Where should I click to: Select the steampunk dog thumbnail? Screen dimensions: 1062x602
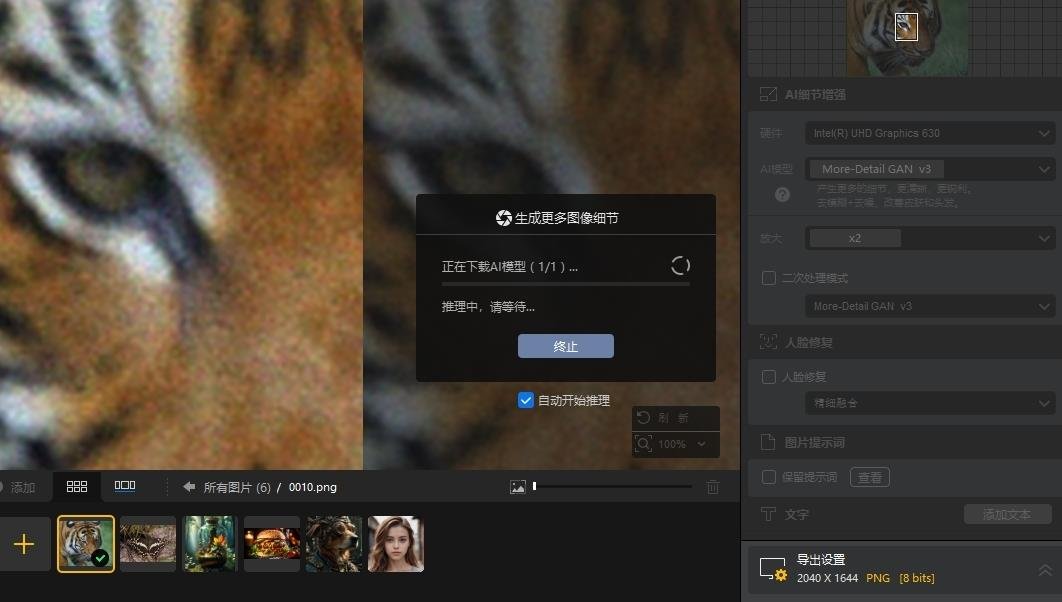pyautogui.click(x=334, y=544)
